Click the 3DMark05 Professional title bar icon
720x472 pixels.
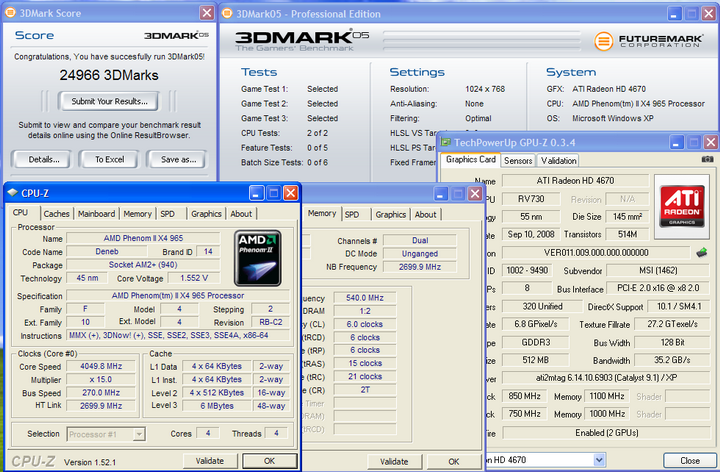pos(227,13)
